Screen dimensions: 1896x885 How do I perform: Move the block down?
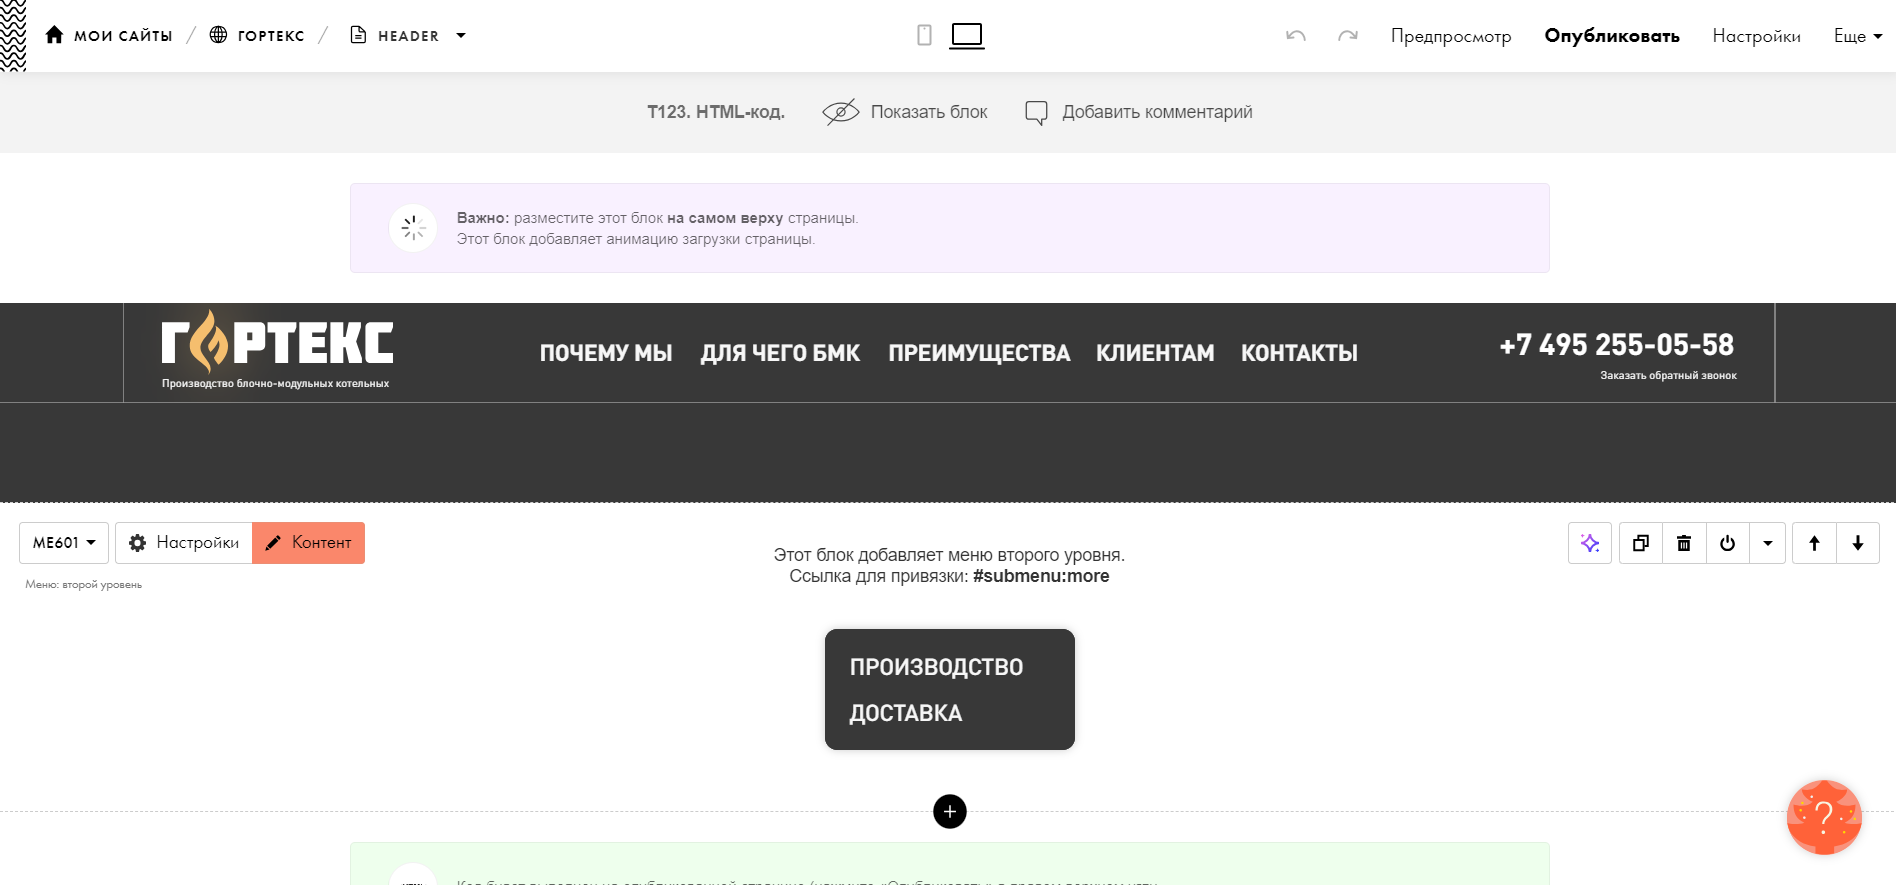pyautogui.click(x=1858, y=543)
